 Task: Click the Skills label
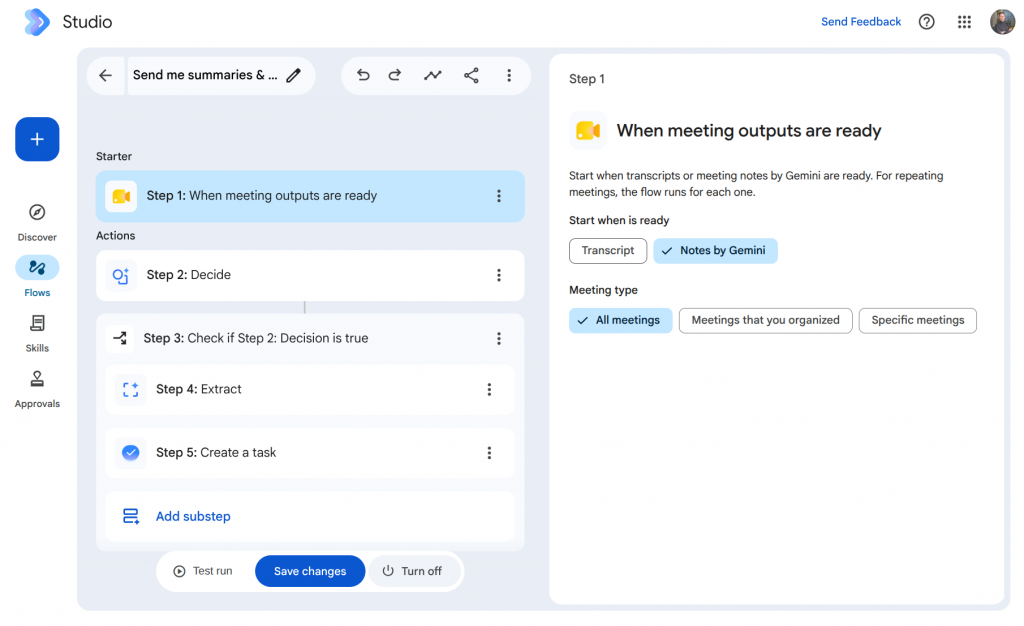coord(37,349)
